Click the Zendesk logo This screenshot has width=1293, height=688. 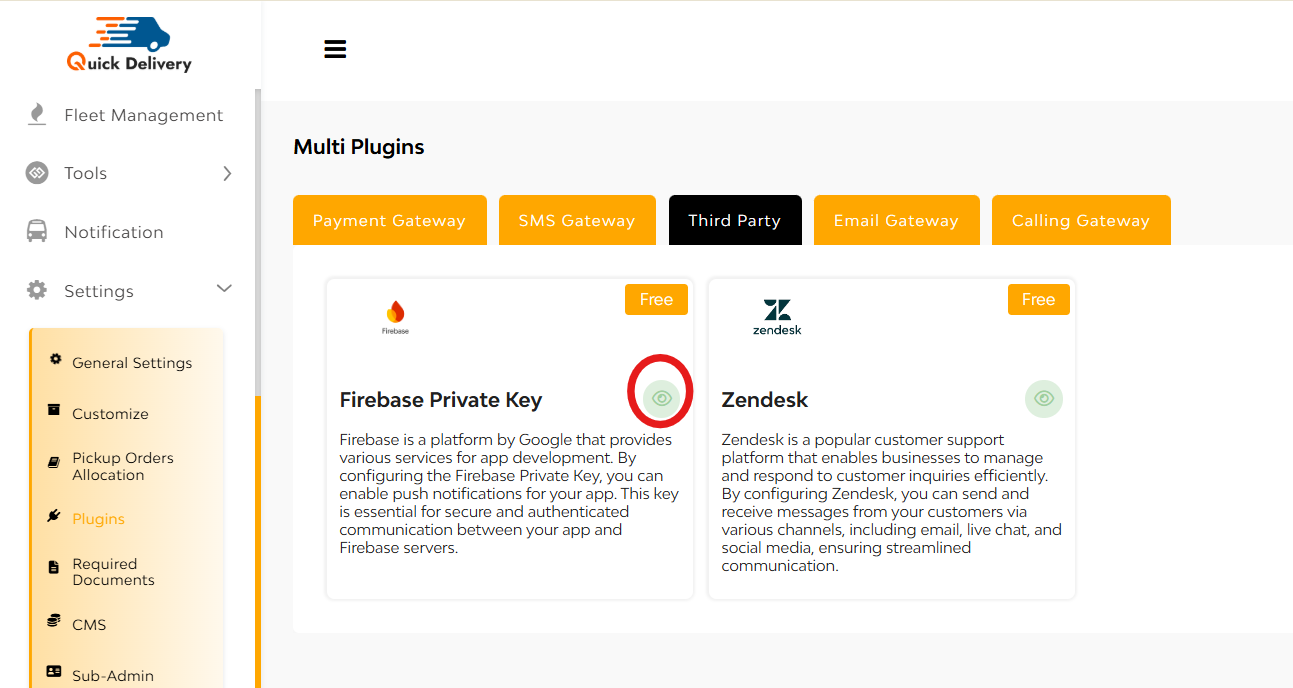click(x=777, y=317)
